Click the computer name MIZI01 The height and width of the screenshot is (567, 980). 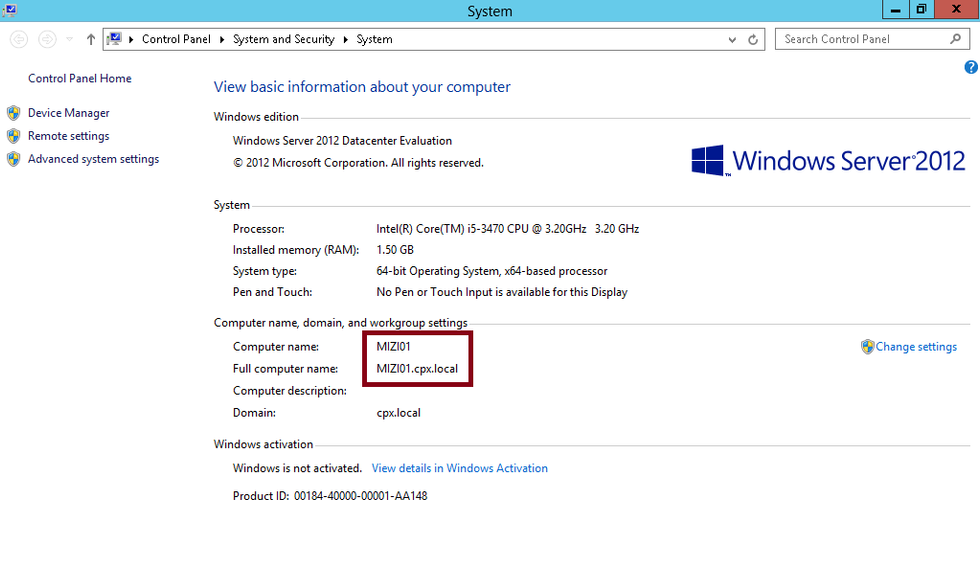click(393, 346)
